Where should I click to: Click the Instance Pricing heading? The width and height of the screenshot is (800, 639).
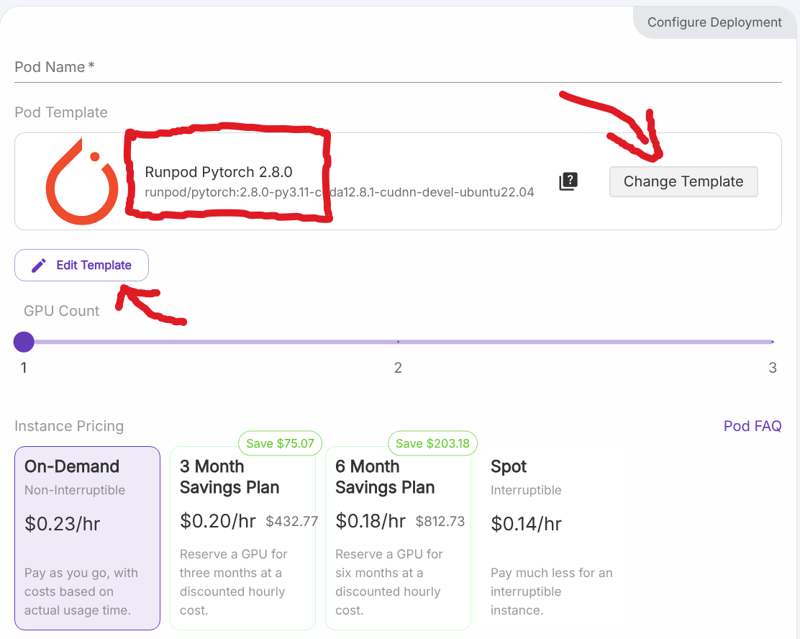tap(69, 426)
